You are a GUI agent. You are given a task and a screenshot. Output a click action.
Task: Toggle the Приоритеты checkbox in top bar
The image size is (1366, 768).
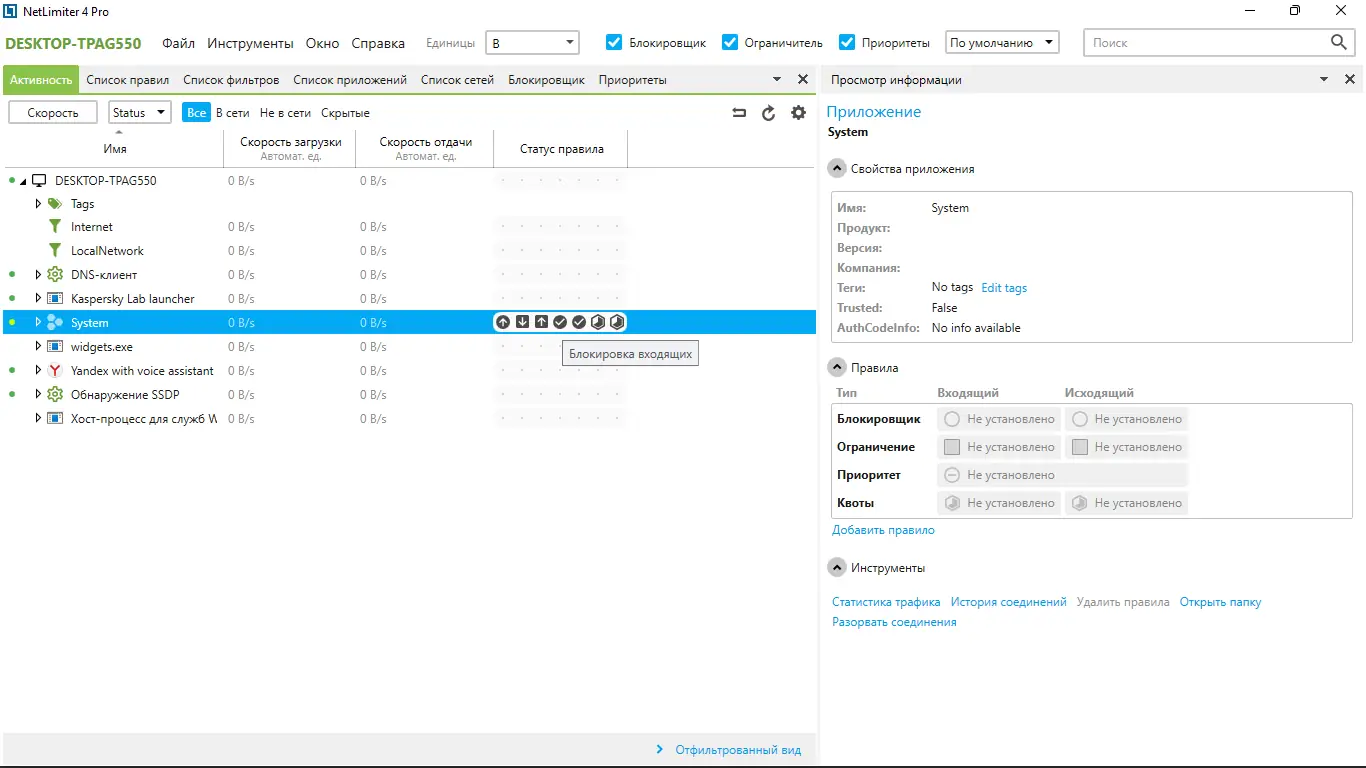pyautogui.click(x=847, y=42)
